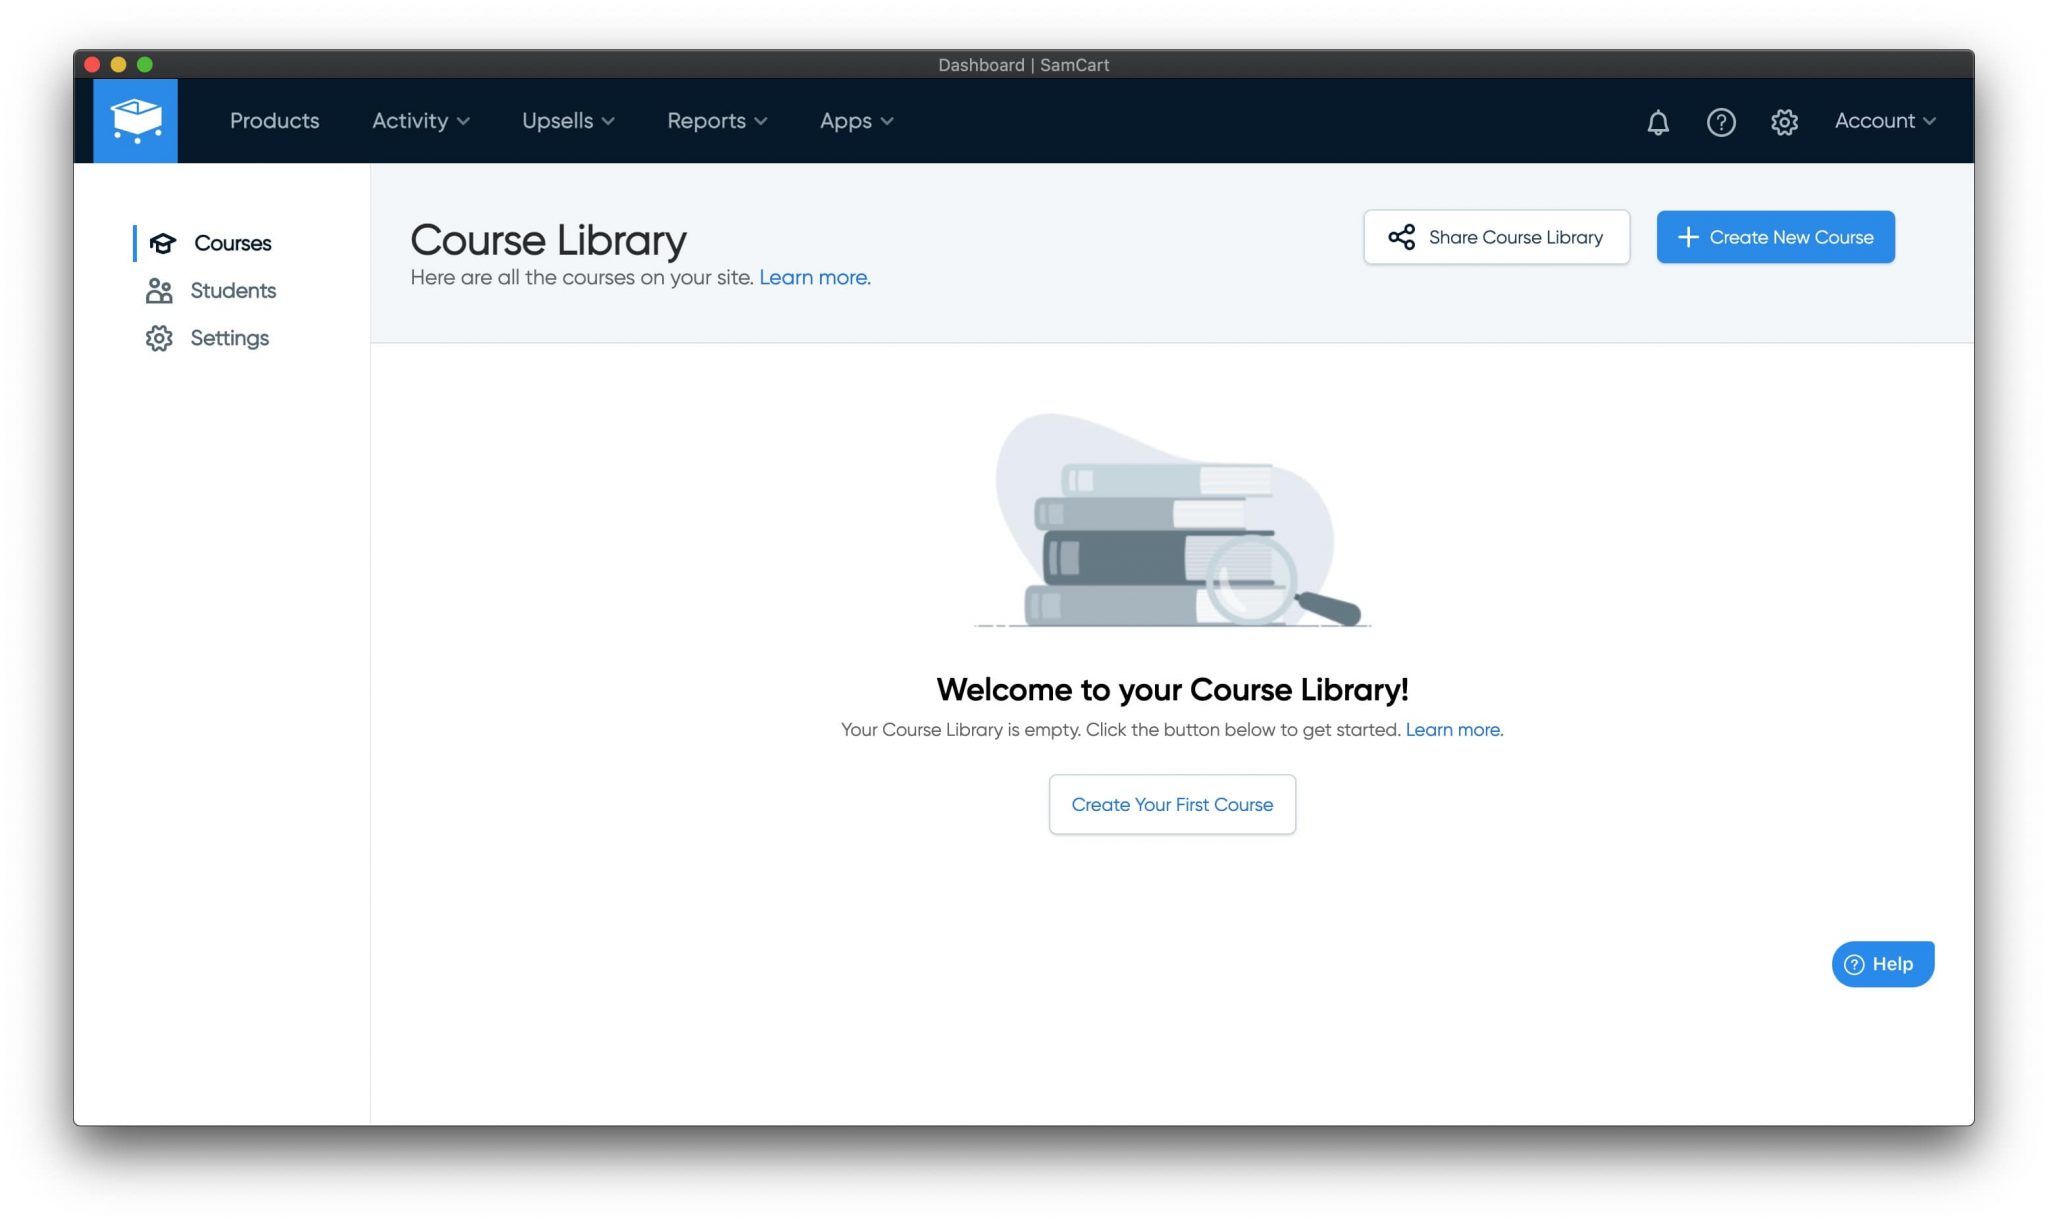Expand the Upsells dropdown
The image size is (2048, 1223).
pyautogui.click(x=568, y=121)
